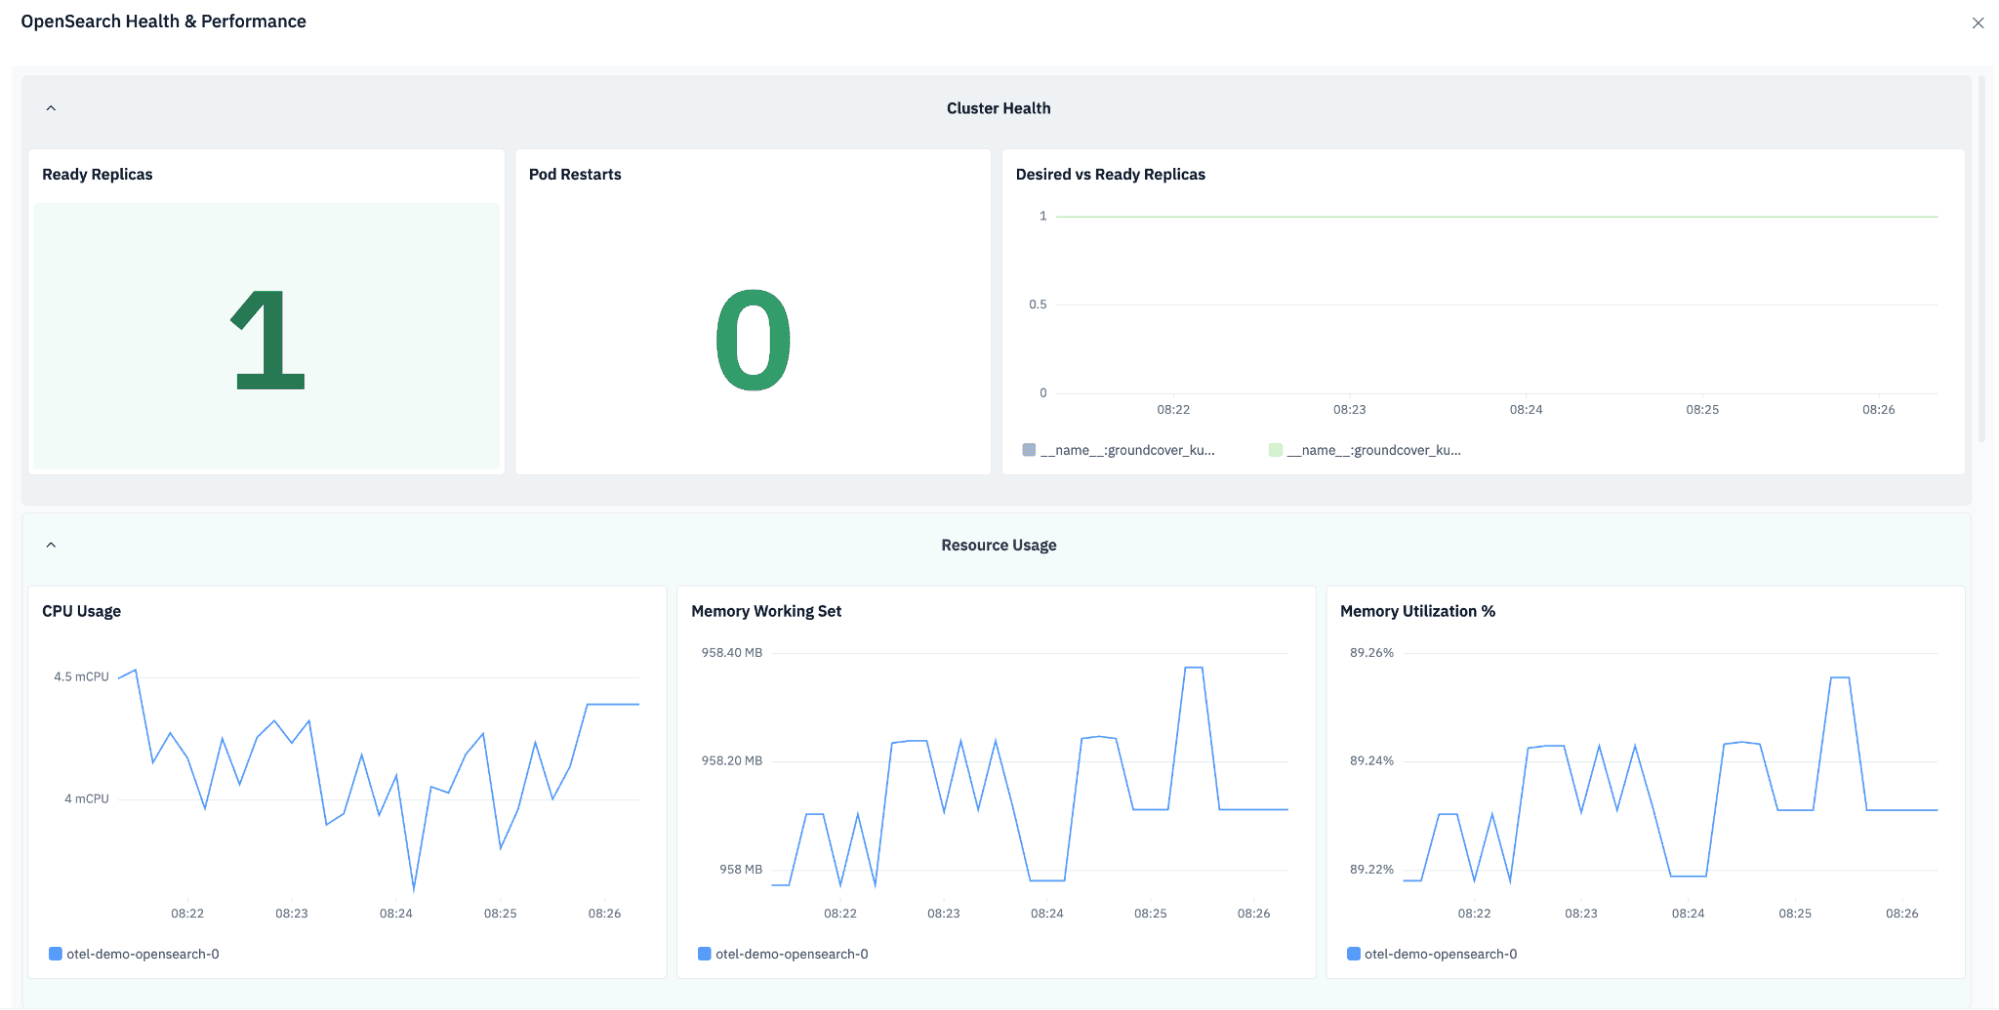Click the 08:24 tick in Desired vs Ready Replicas

[x=1526, y=410]
